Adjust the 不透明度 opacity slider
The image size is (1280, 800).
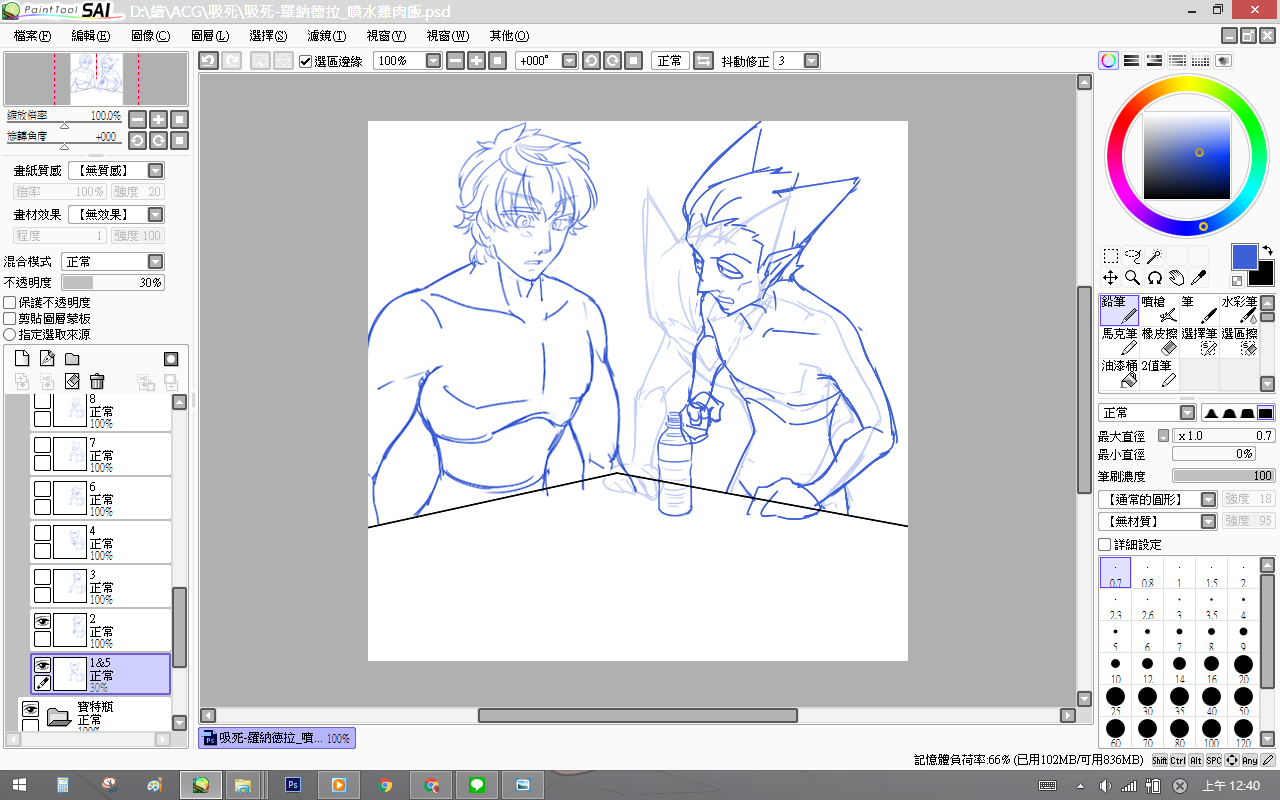coord(113,283)
